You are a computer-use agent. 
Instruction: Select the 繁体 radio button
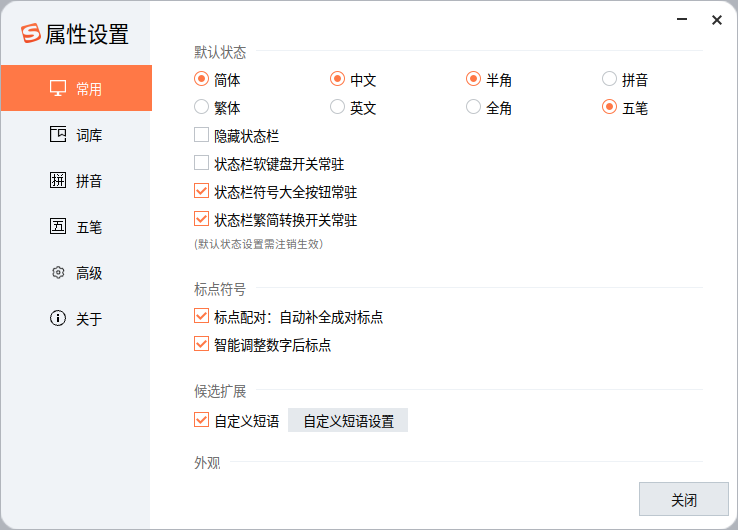pyautogui.click(x=201, y=107)
